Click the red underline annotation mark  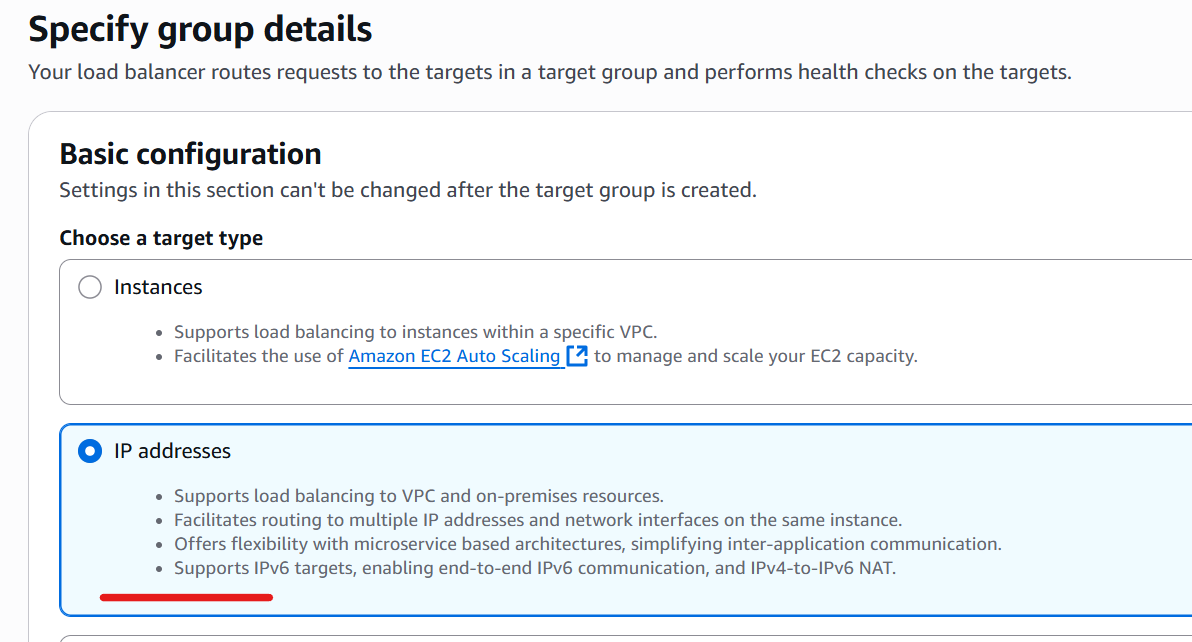[186, 597]
